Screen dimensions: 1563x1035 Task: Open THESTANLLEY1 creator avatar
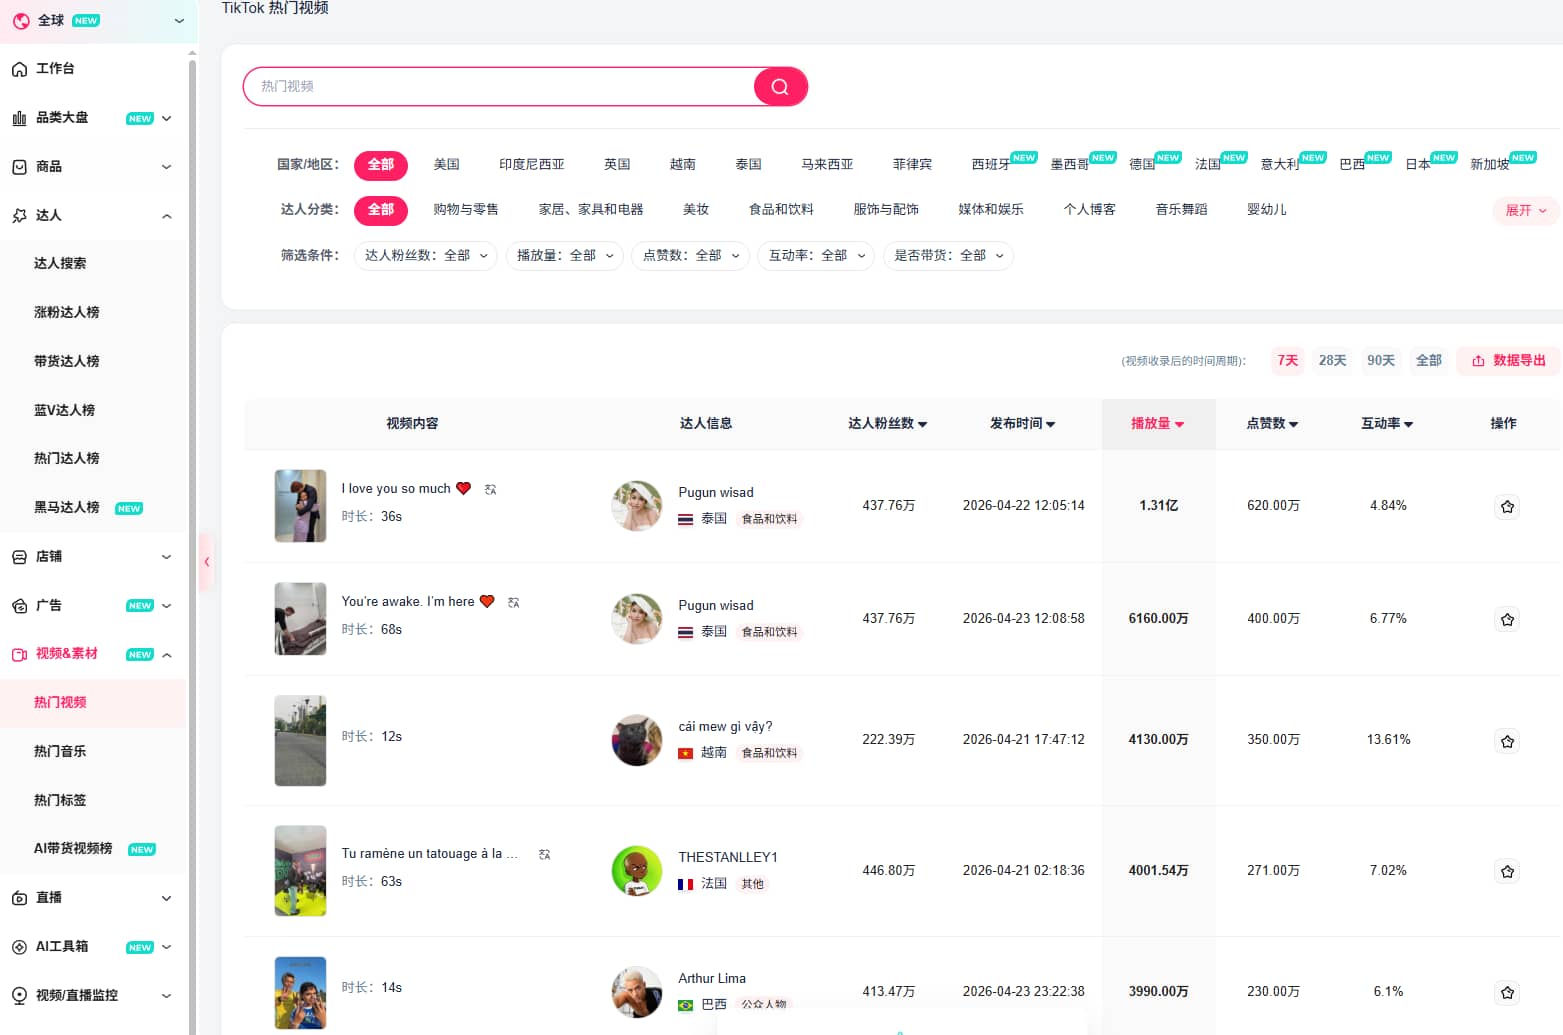(637, 871)
